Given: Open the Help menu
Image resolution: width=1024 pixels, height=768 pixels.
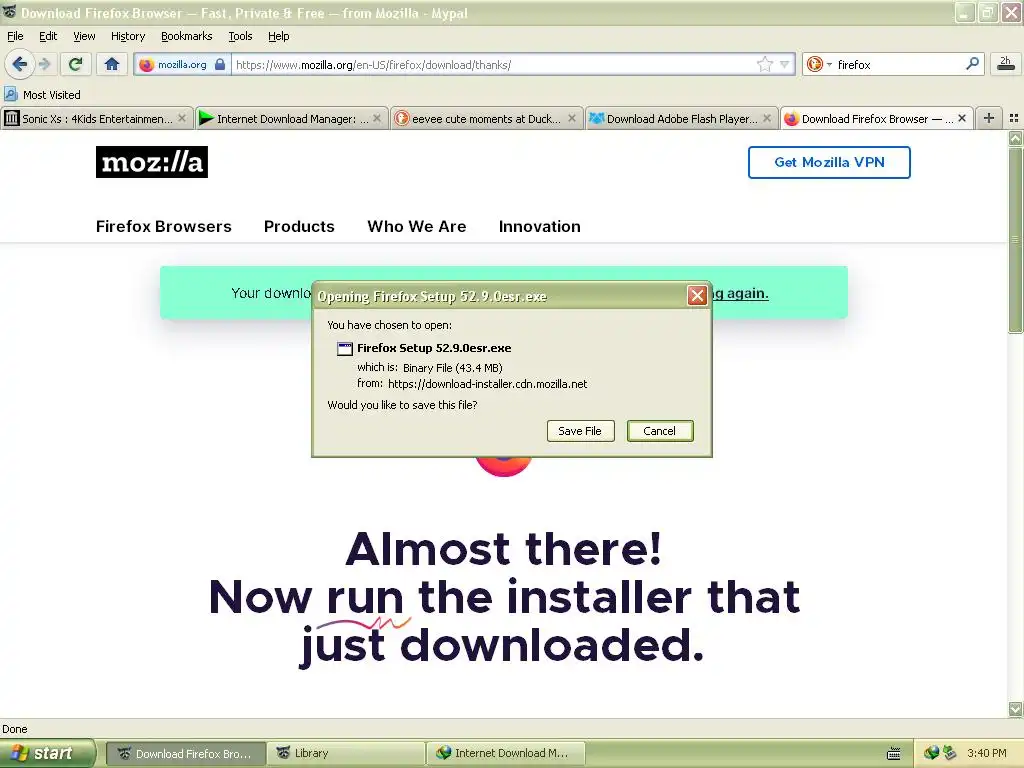Looking at the screenshot, I should (x=279, y=36).
